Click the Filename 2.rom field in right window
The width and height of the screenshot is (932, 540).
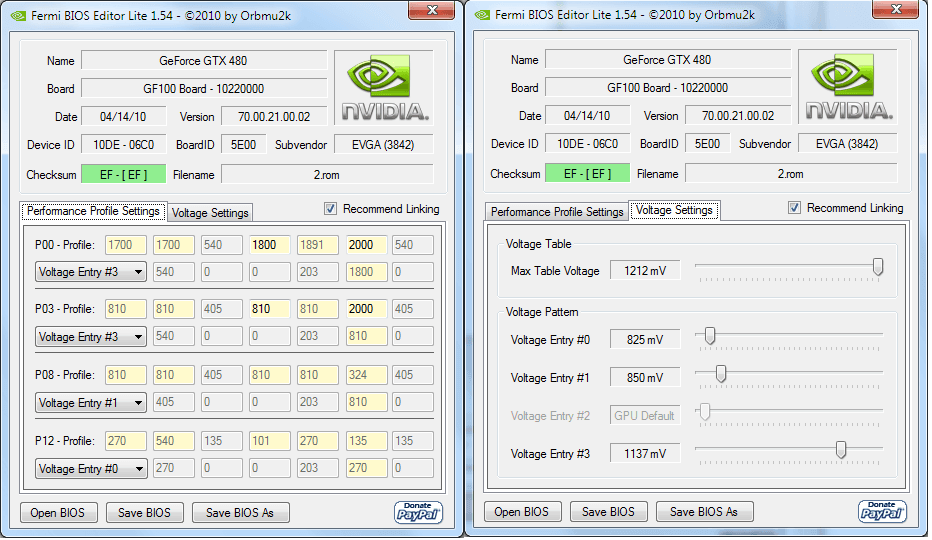pyautogui.click(x=791, y=174)
